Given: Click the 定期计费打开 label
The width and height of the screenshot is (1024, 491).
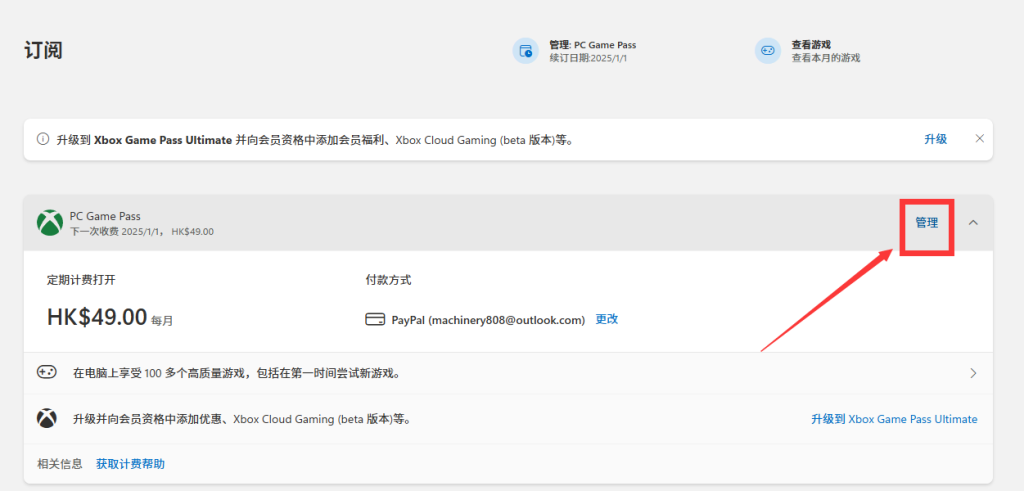Looking at the screenshot, I should (x=81, y=280).
